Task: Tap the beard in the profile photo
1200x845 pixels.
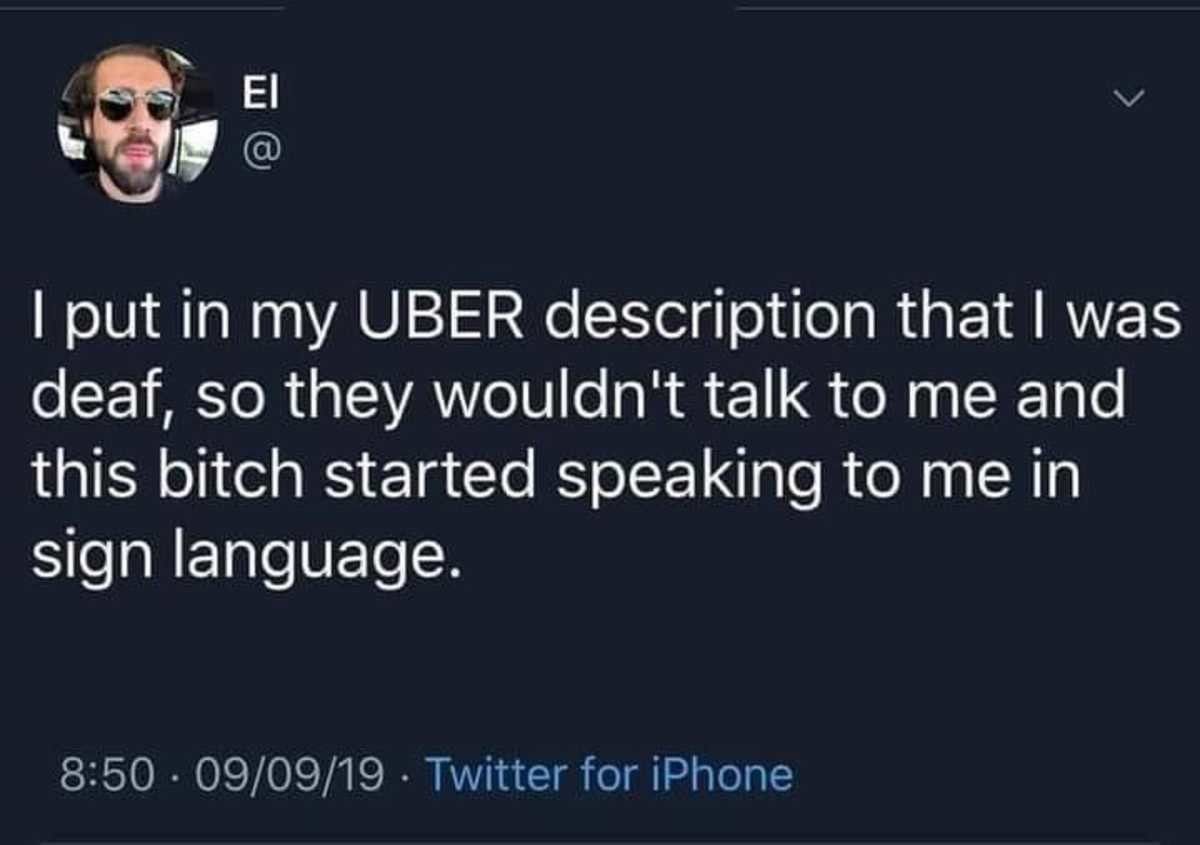Action: [x=135, y=168]
